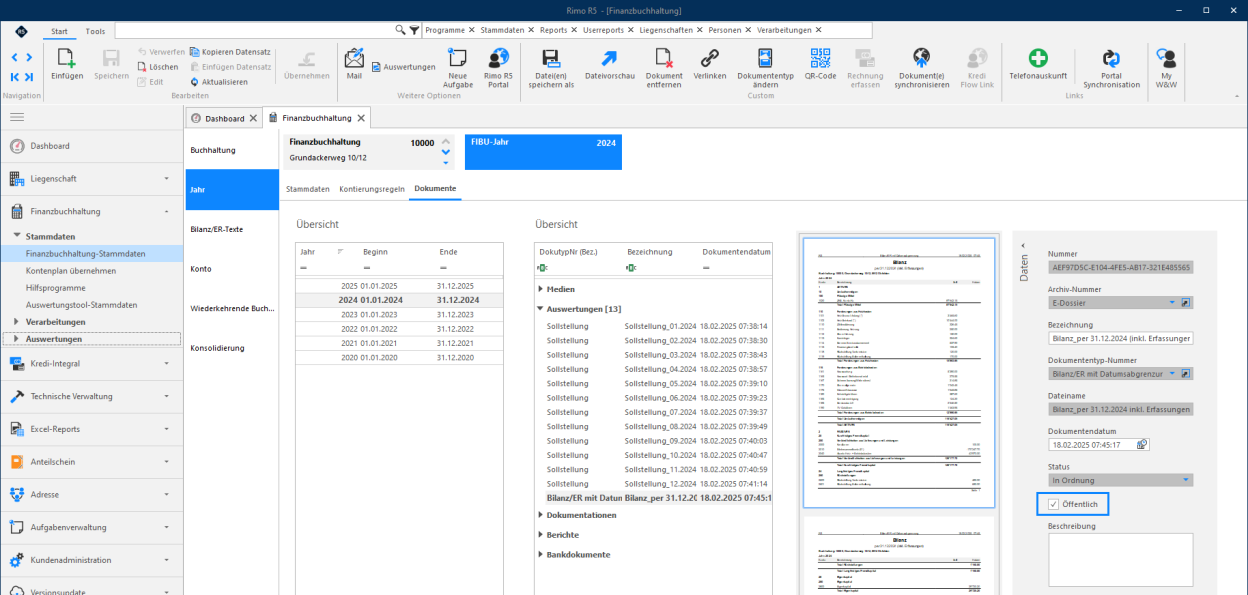Jump to first record navigation icon
1248x595 pixels.
click(x=15, y=77)
